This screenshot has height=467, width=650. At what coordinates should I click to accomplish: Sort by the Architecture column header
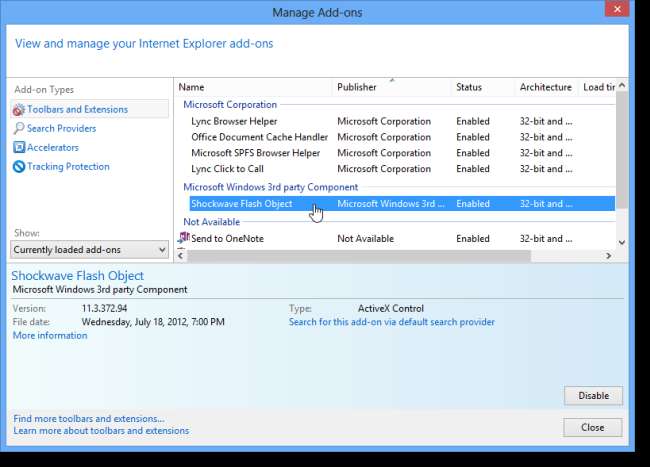546,87
